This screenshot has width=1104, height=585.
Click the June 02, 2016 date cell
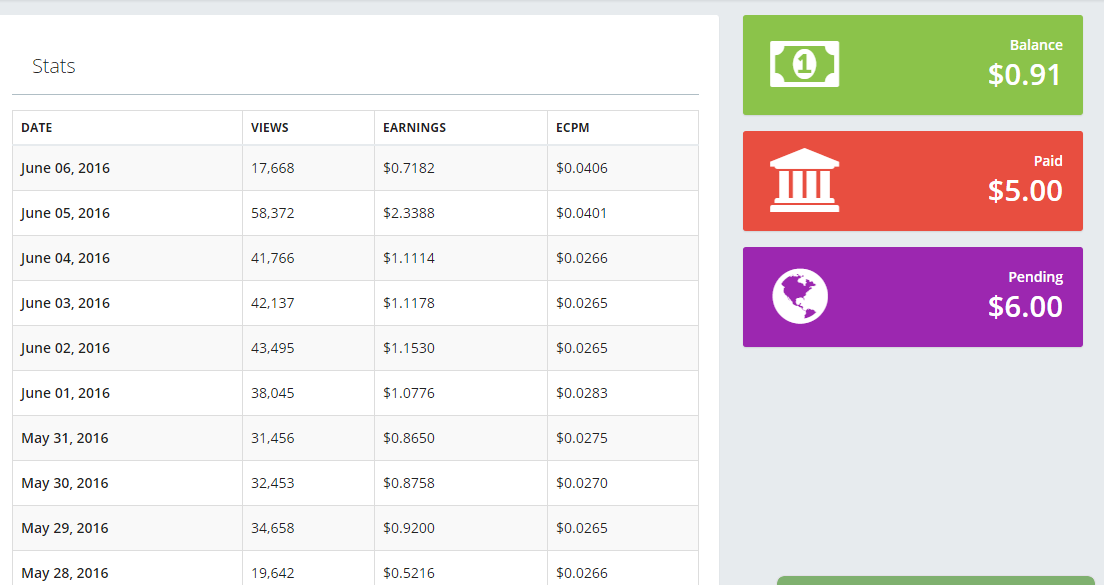point(65,348)
